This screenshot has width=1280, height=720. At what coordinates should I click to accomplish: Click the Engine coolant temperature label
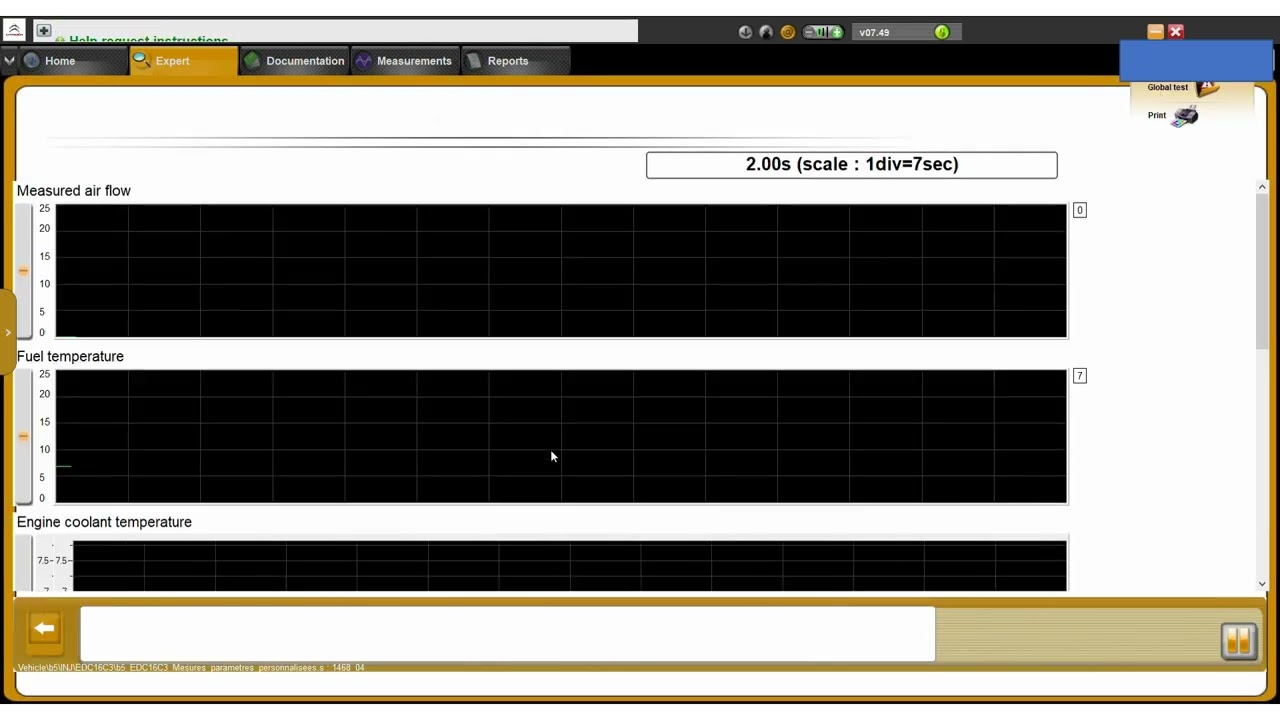tap(104, 522)
